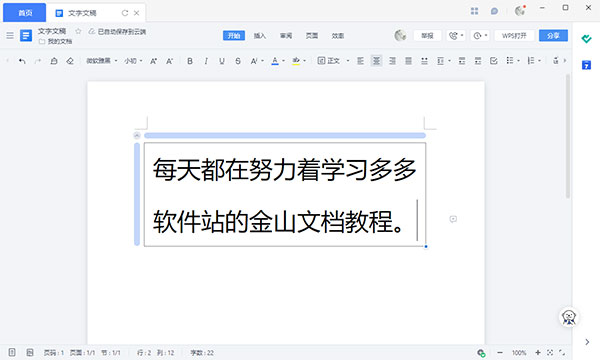Screen dimensions: 600x360
Task: Apply yellow highlight color
Action: 296,61
